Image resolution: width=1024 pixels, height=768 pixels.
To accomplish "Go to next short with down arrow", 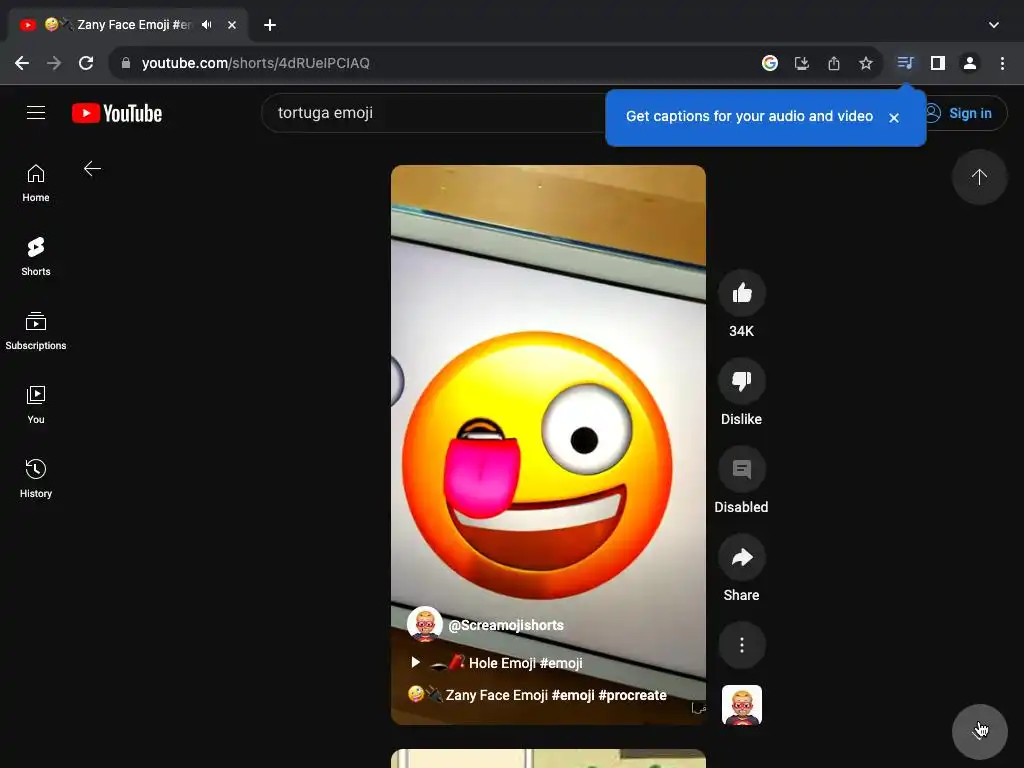I will 979,731.
